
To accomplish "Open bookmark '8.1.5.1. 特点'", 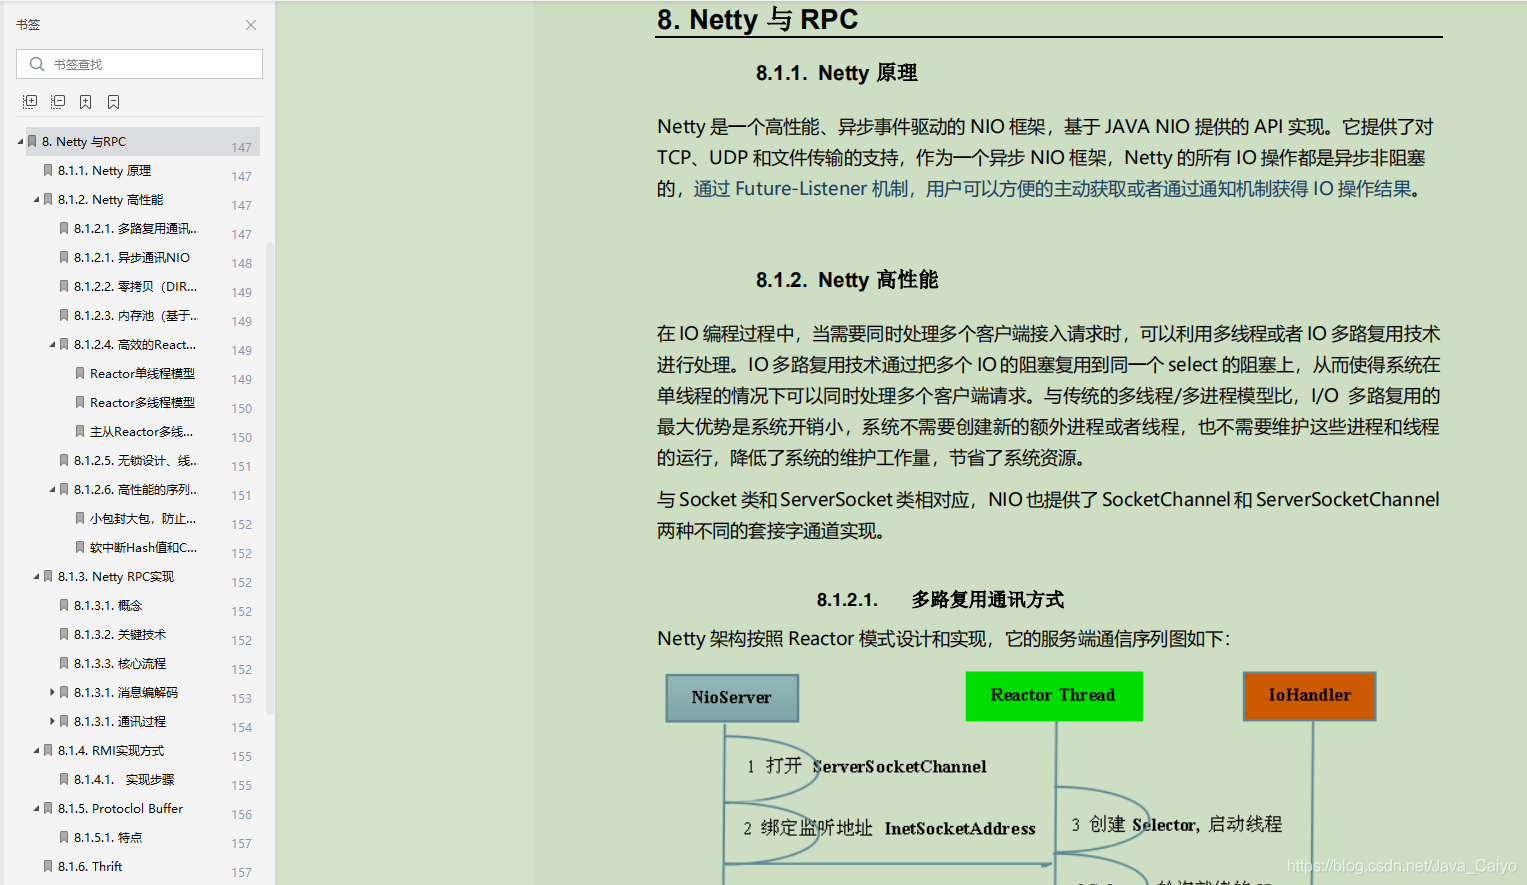I will (108, 838).
